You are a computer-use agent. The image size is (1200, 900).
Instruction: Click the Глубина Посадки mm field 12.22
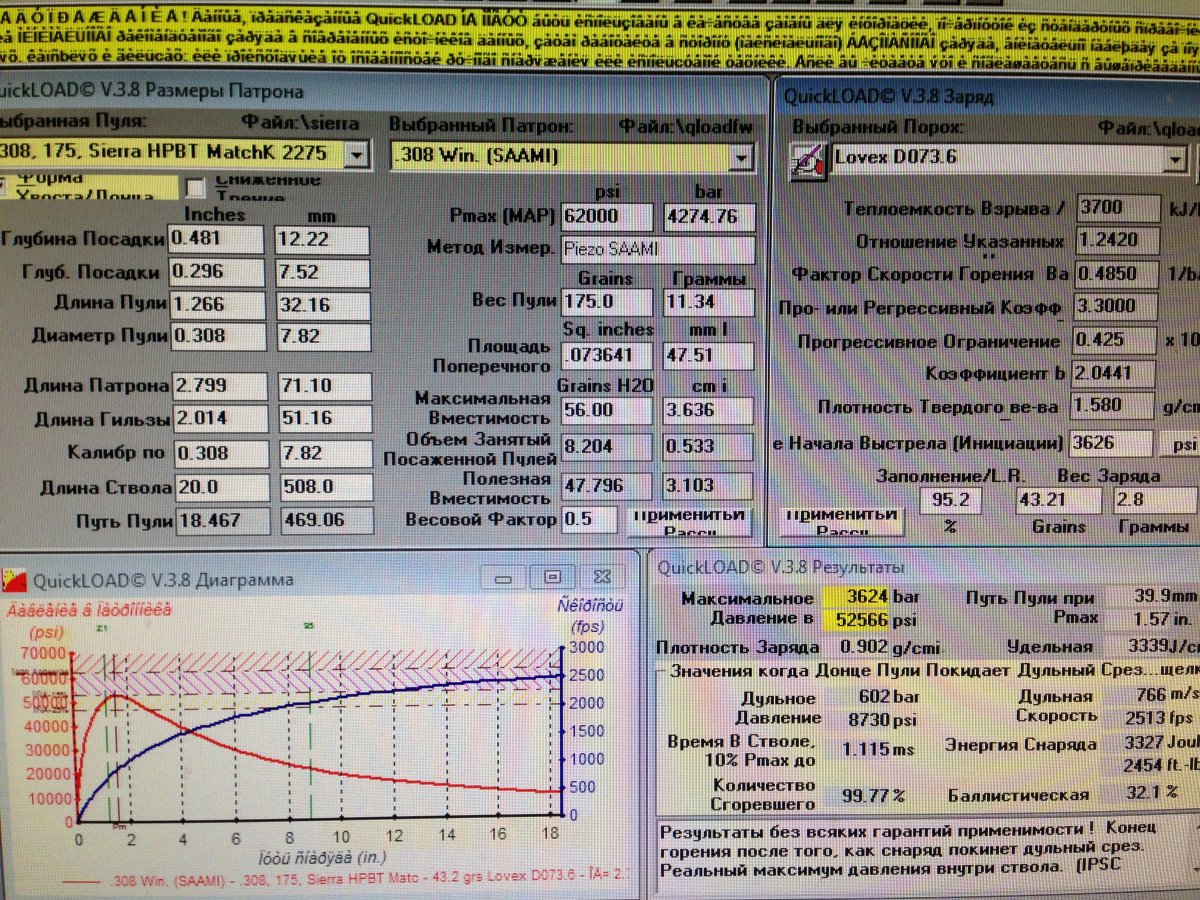321,241
